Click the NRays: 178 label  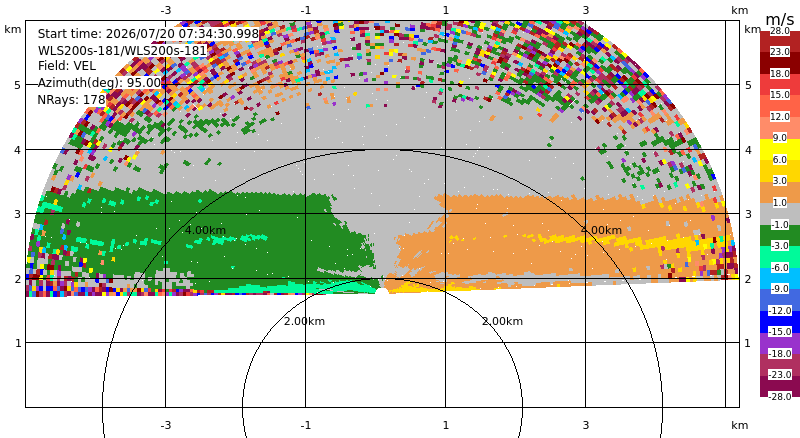[x=71, y=100]
